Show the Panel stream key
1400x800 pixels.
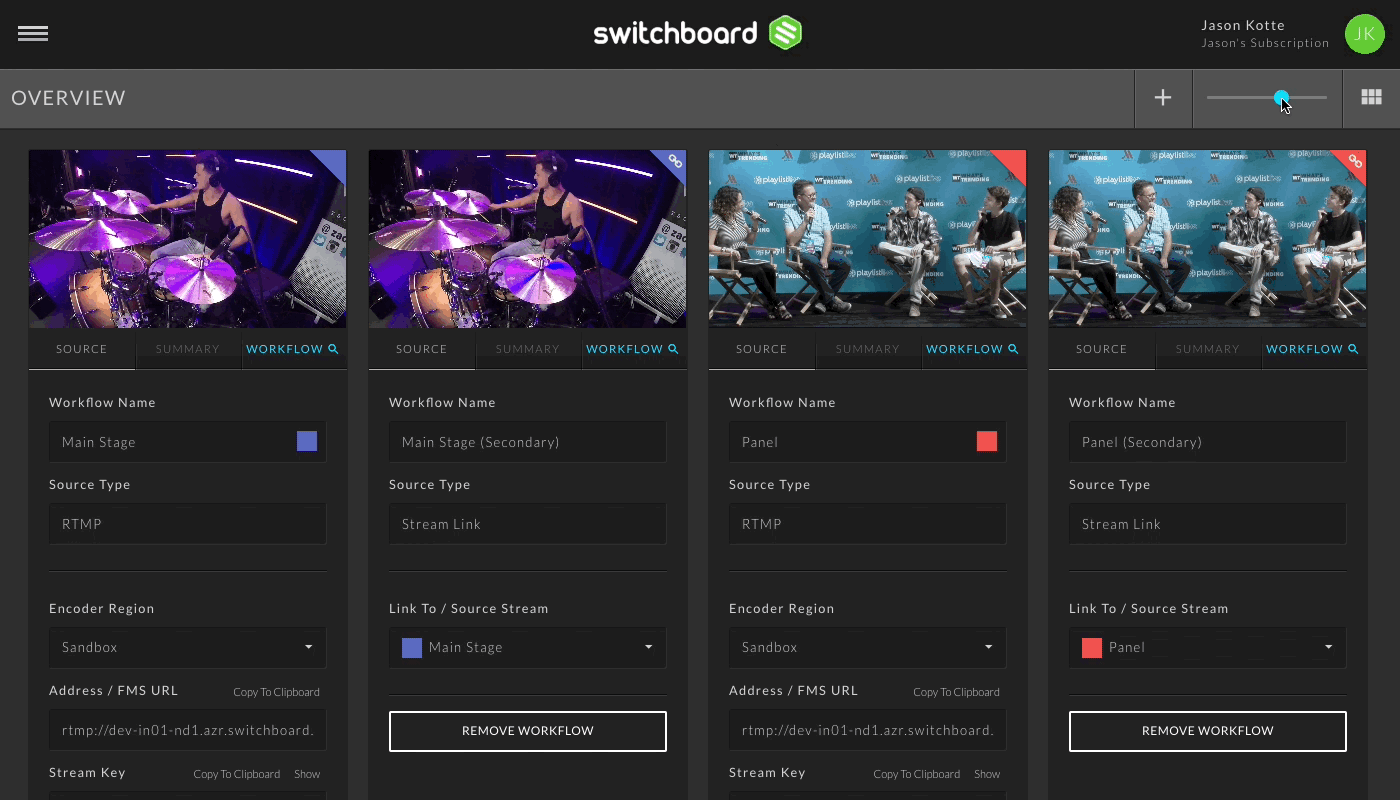[x=987, y=774]
